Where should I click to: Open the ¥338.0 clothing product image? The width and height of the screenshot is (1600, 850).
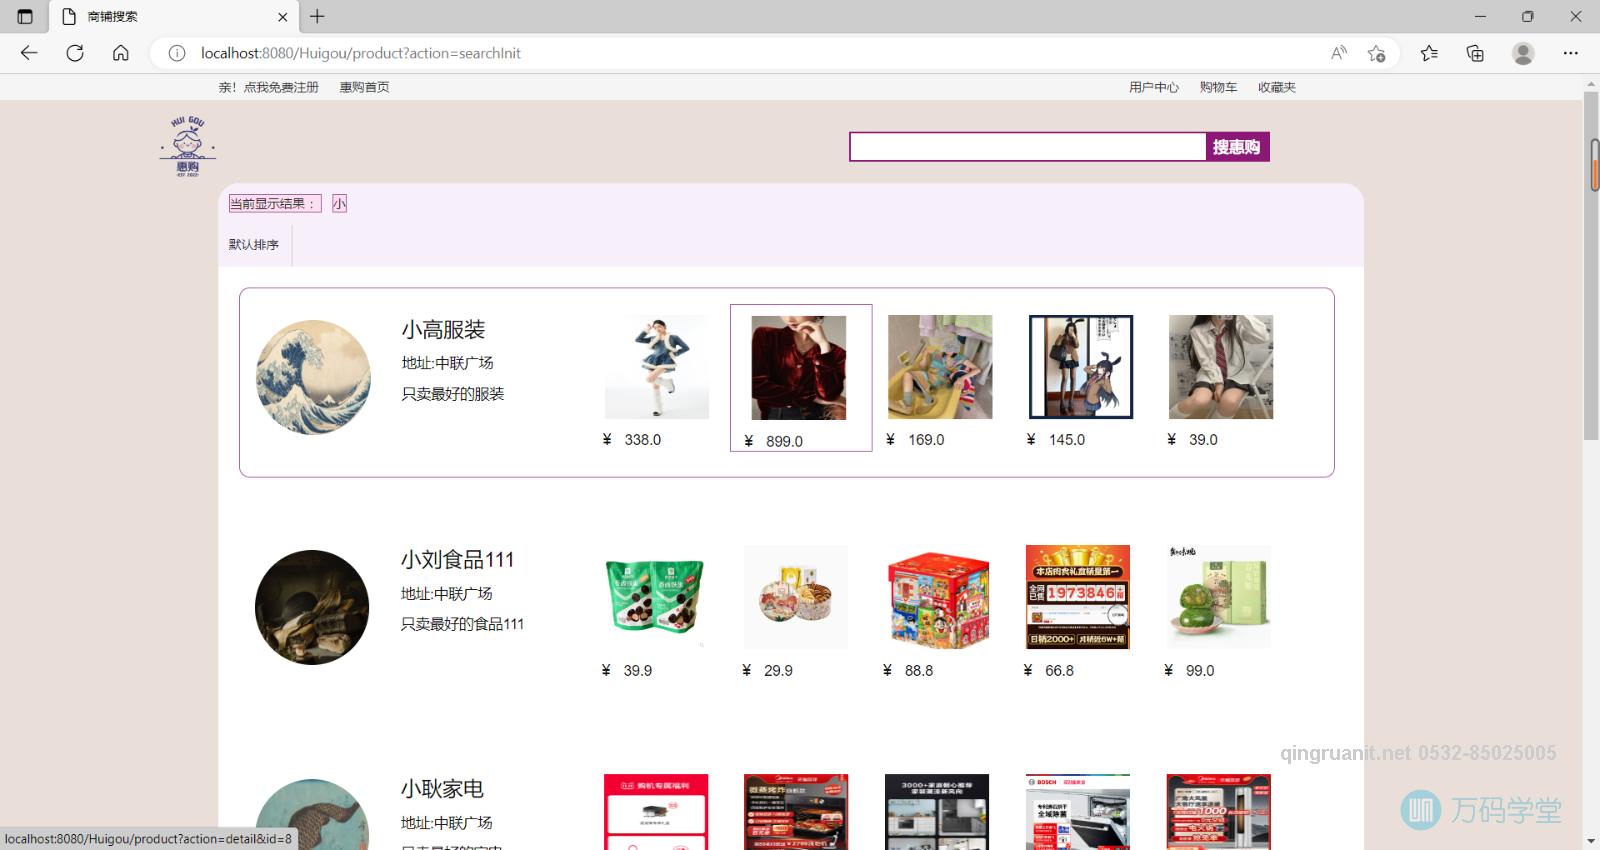click(657, 367)
